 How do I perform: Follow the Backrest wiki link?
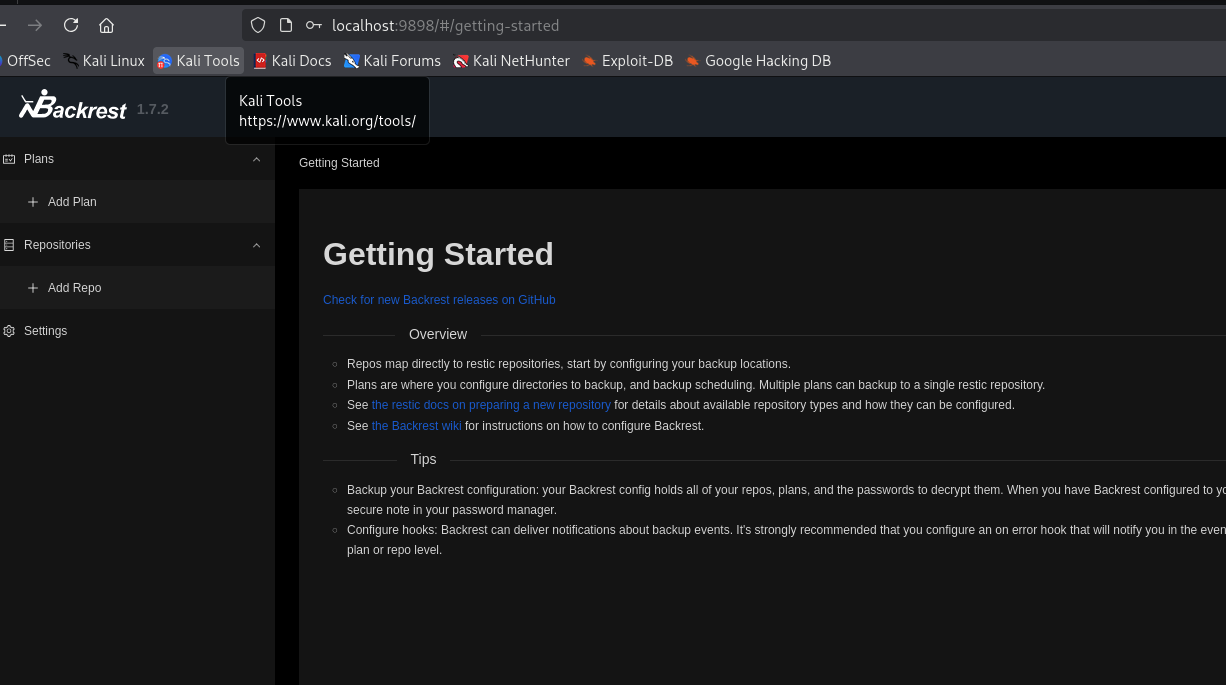(416, 426)
